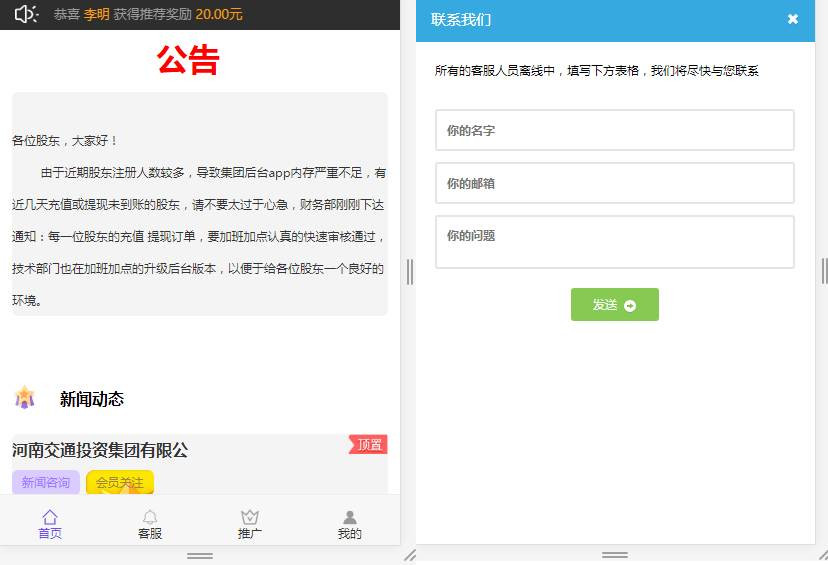Click the vertical divider handle between panes
828x565 pixels.
[410, 272]
